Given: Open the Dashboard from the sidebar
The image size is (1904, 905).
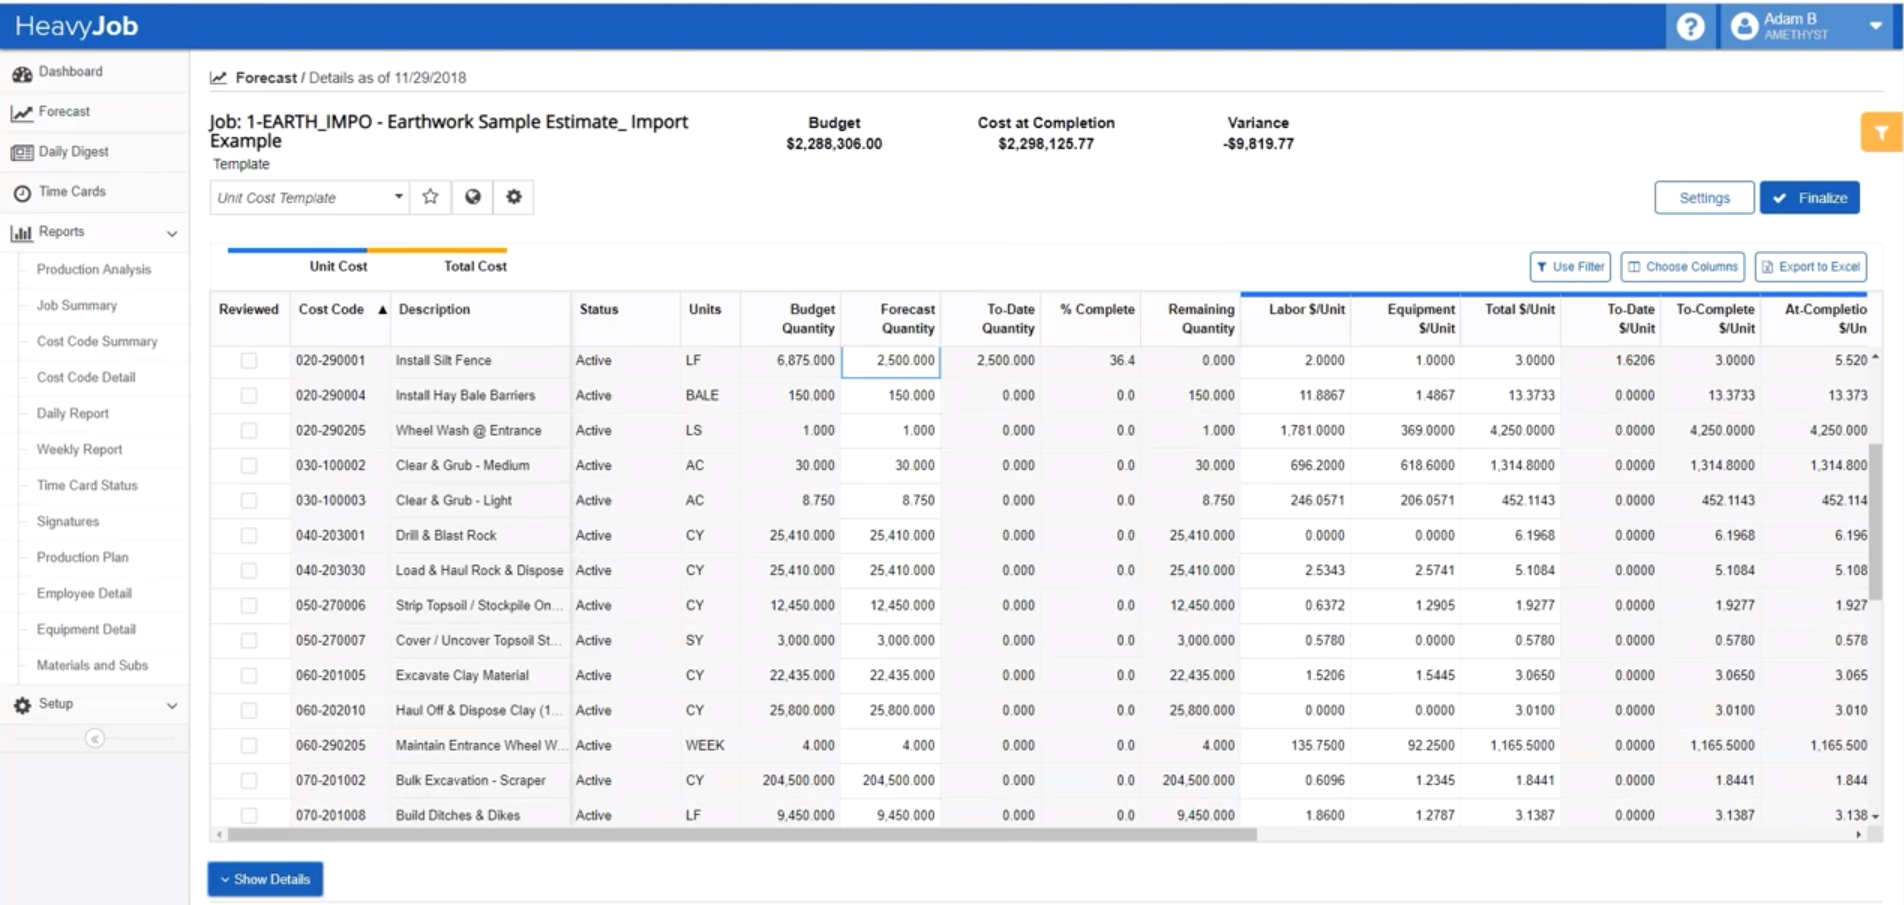Looking at the screenshot, I should (70, 71).
